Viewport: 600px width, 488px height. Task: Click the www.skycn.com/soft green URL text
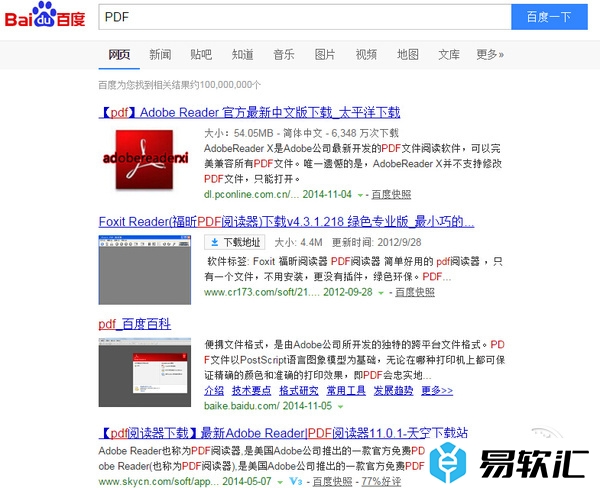pyautogui.click(x=159, y=481)
